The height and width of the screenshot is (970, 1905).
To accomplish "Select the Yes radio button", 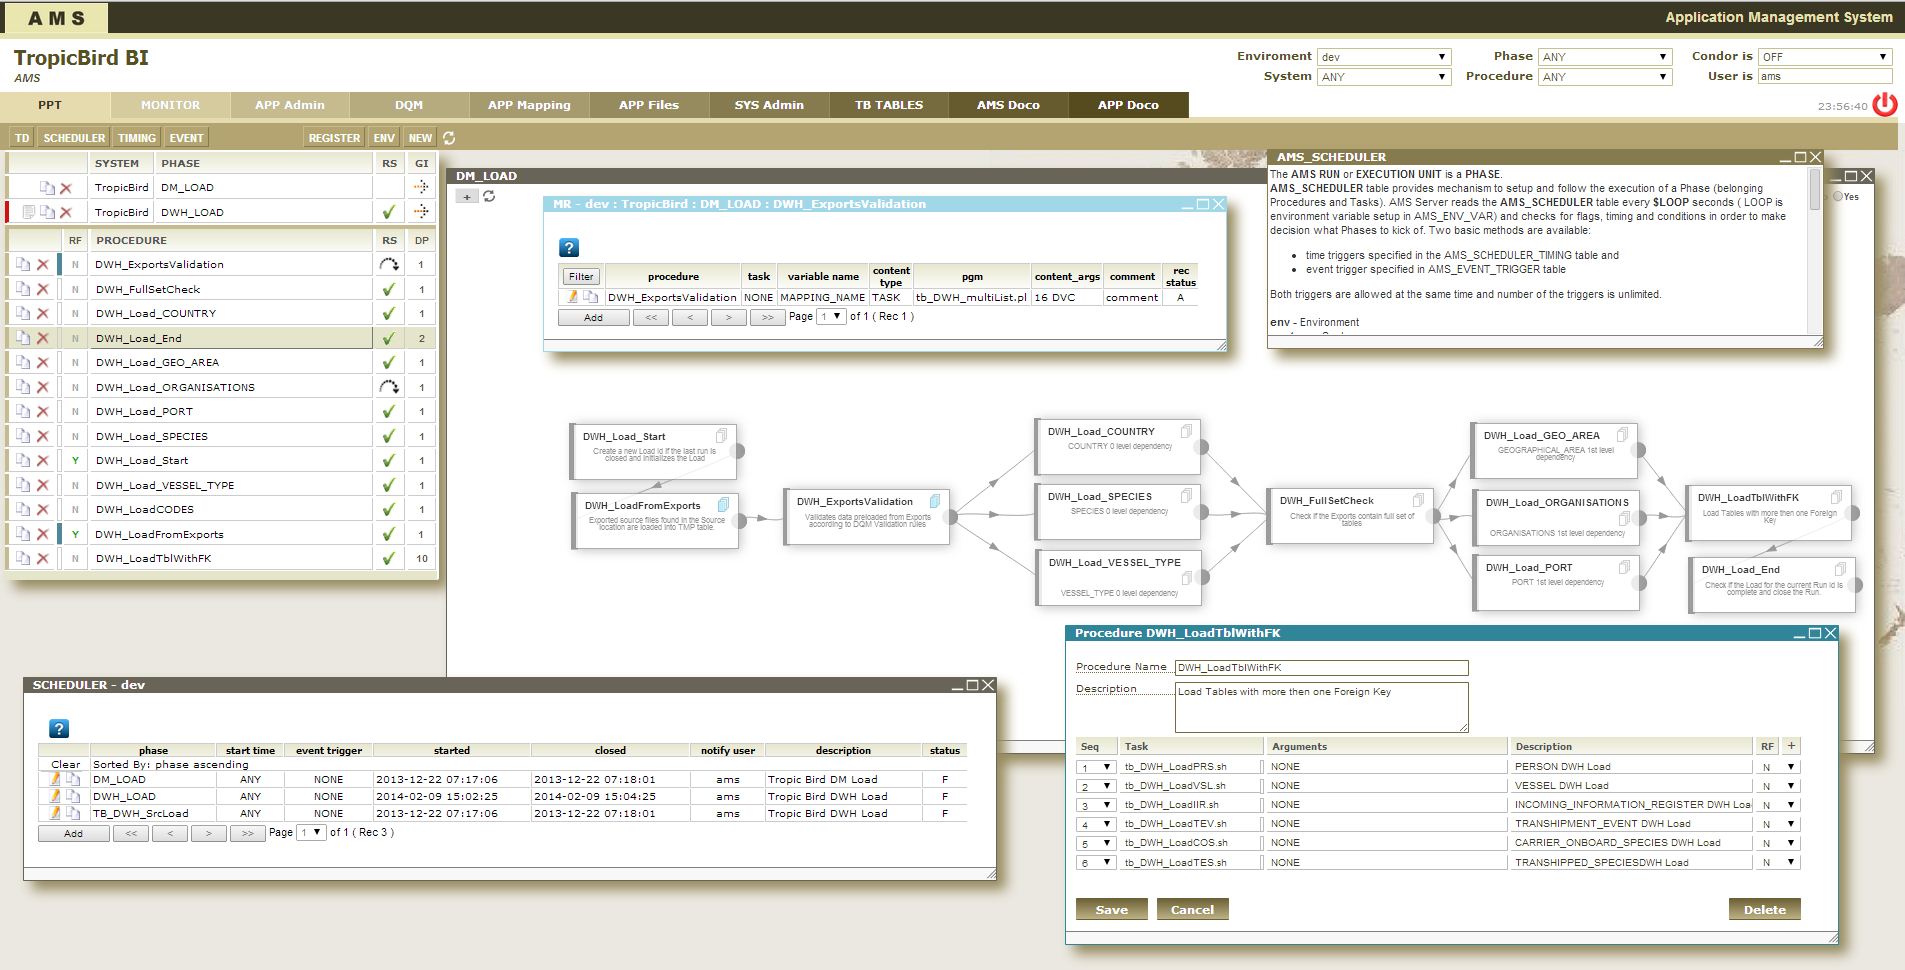I will [1838, 197].
